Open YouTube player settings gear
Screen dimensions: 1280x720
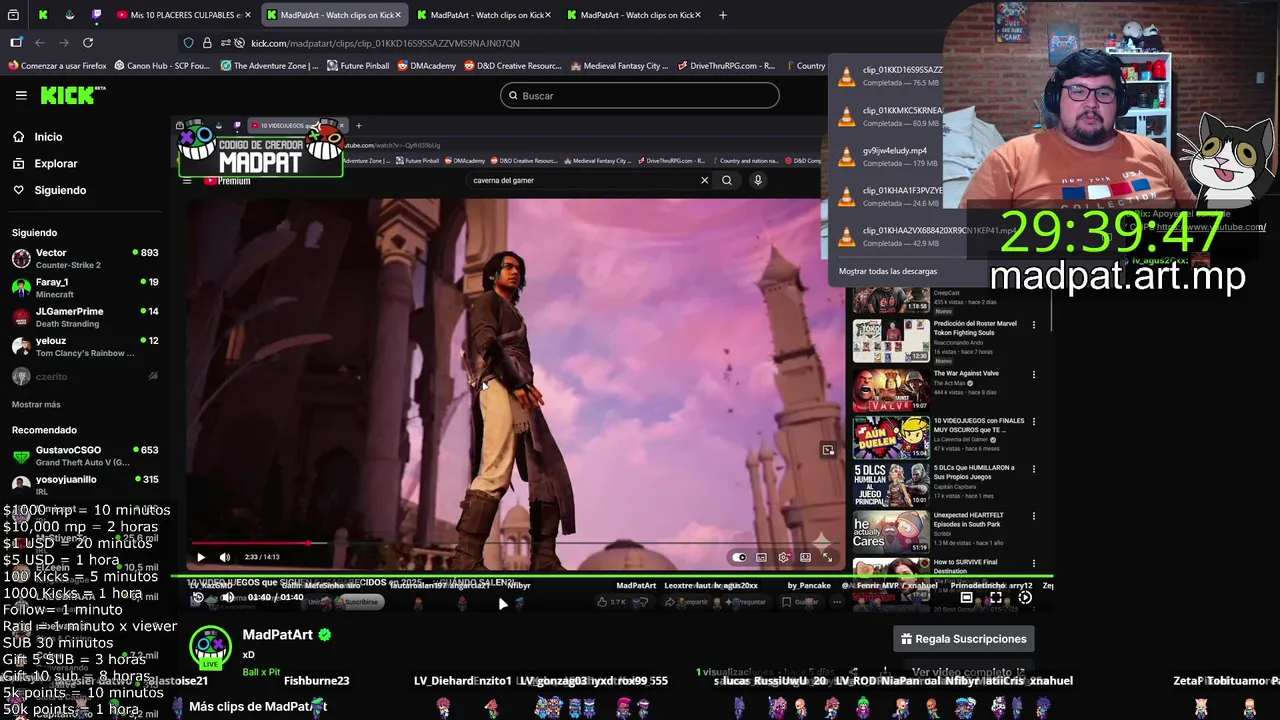(x=784, y=557)
